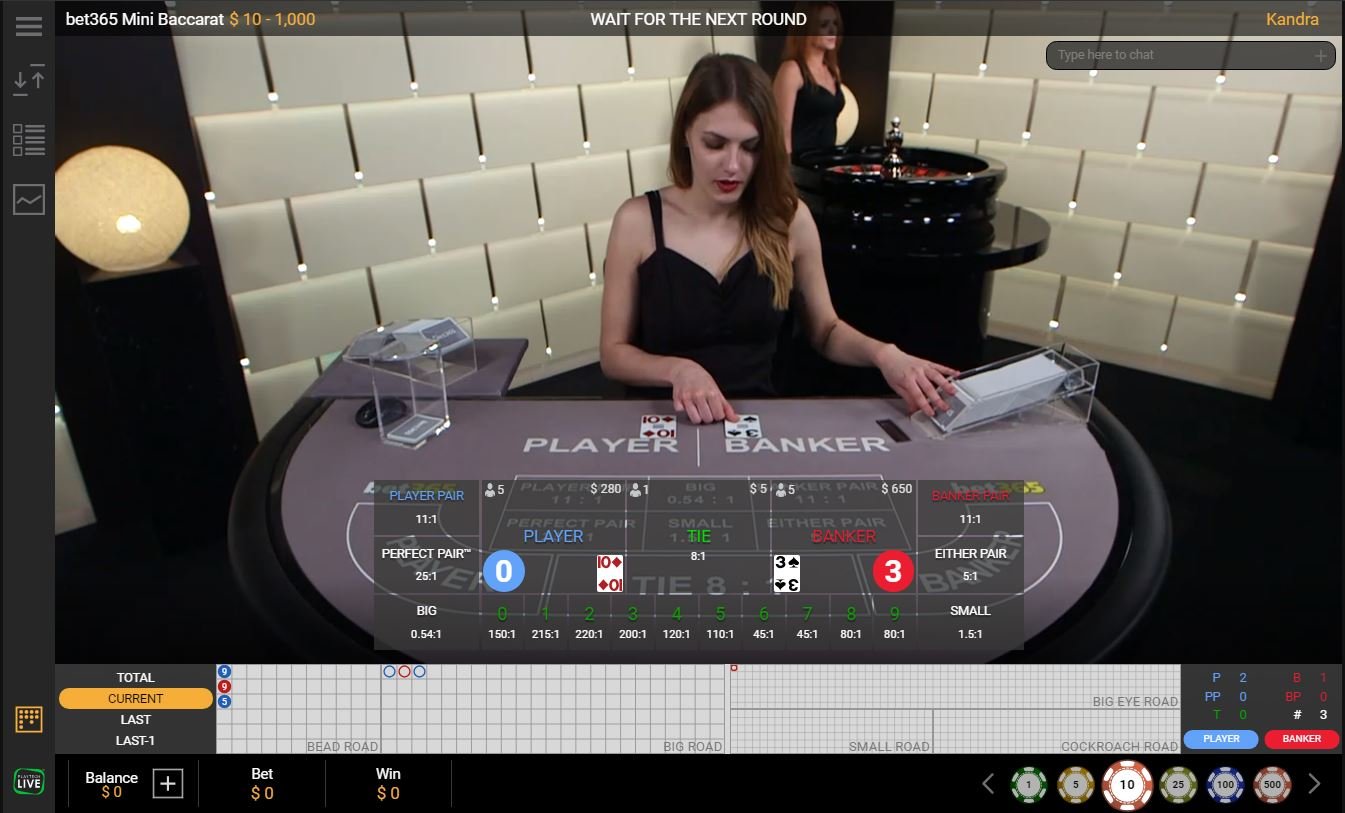Bet on total 3 paying 200:1
The image size is (1345, 813).
[x=633, y=622]
